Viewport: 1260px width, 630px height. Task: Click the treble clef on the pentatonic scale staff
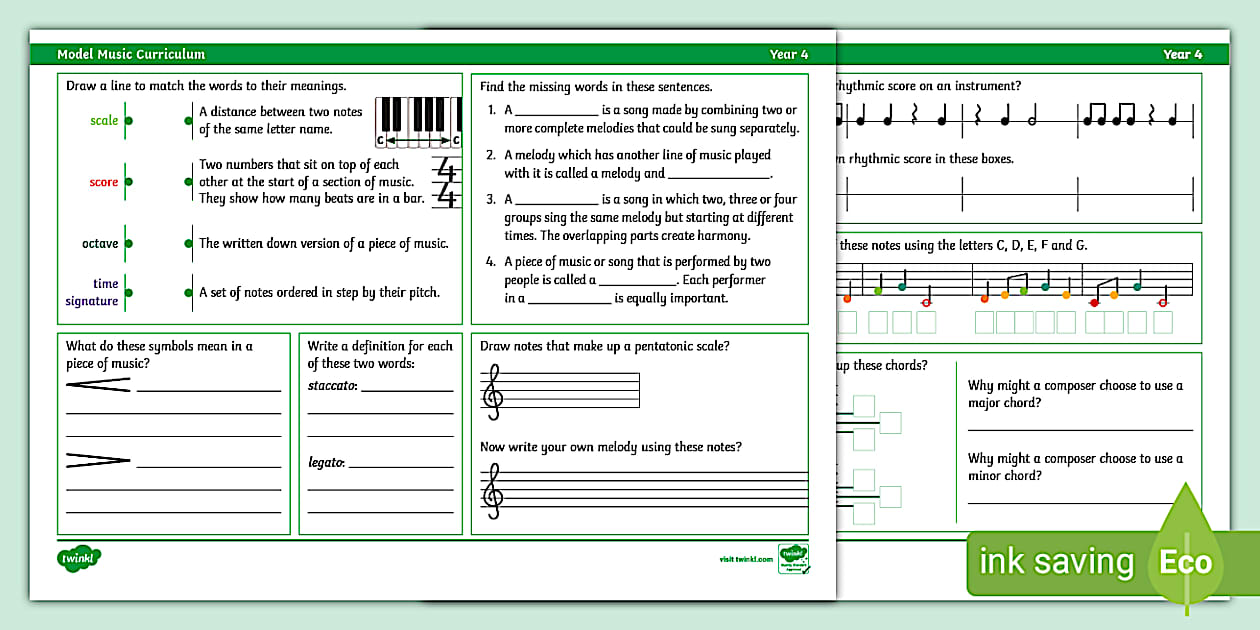(491, 390)
